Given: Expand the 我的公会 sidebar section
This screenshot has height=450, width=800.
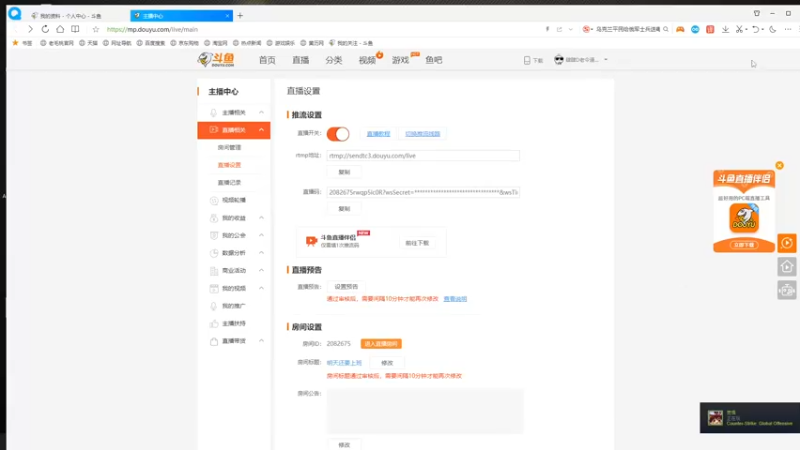Looking at the screenshot, I should point(261,235).
